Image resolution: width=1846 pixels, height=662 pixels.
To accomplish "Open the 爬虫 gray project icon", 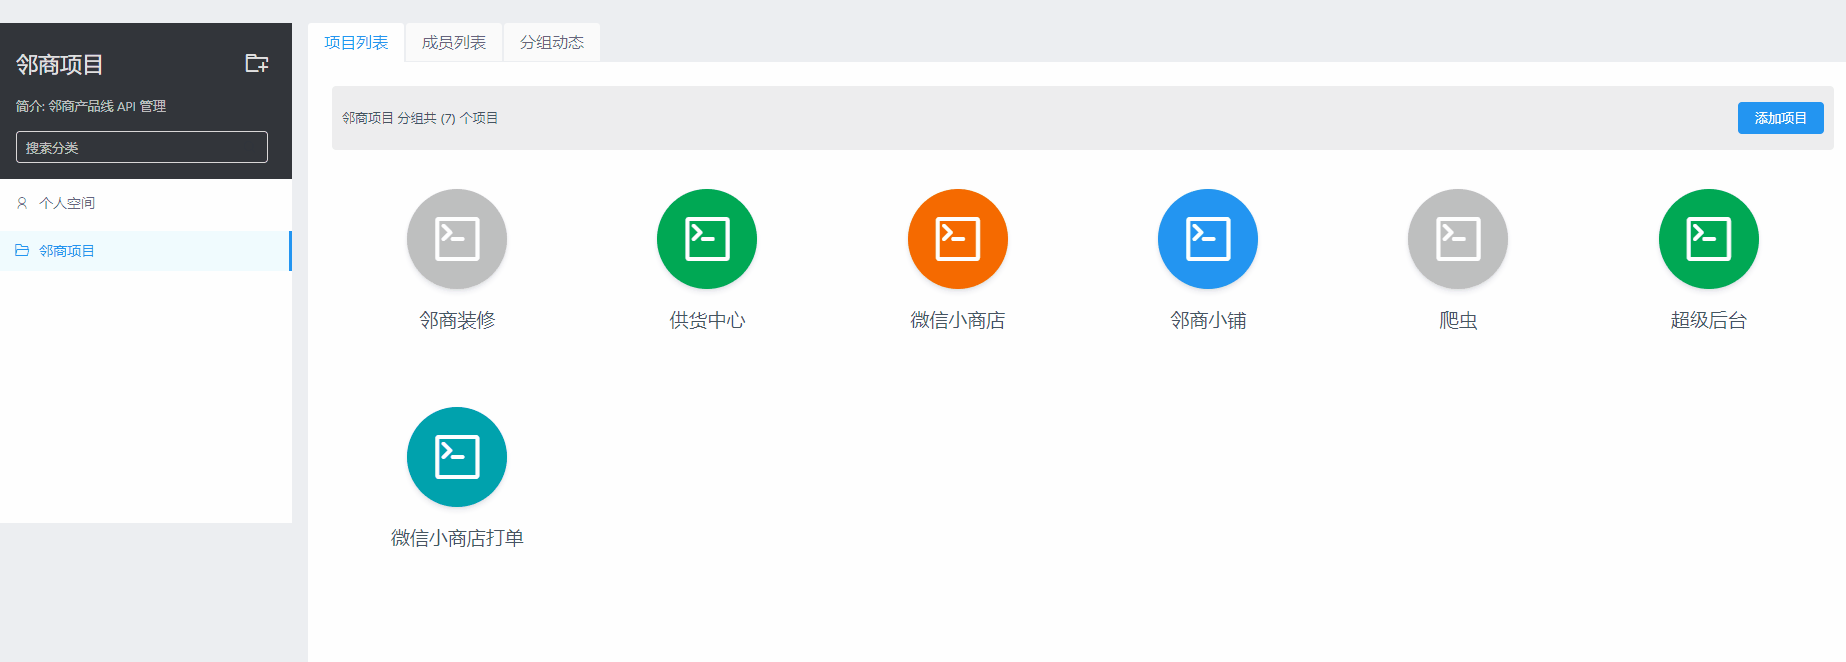I will tap(1458, 239).
